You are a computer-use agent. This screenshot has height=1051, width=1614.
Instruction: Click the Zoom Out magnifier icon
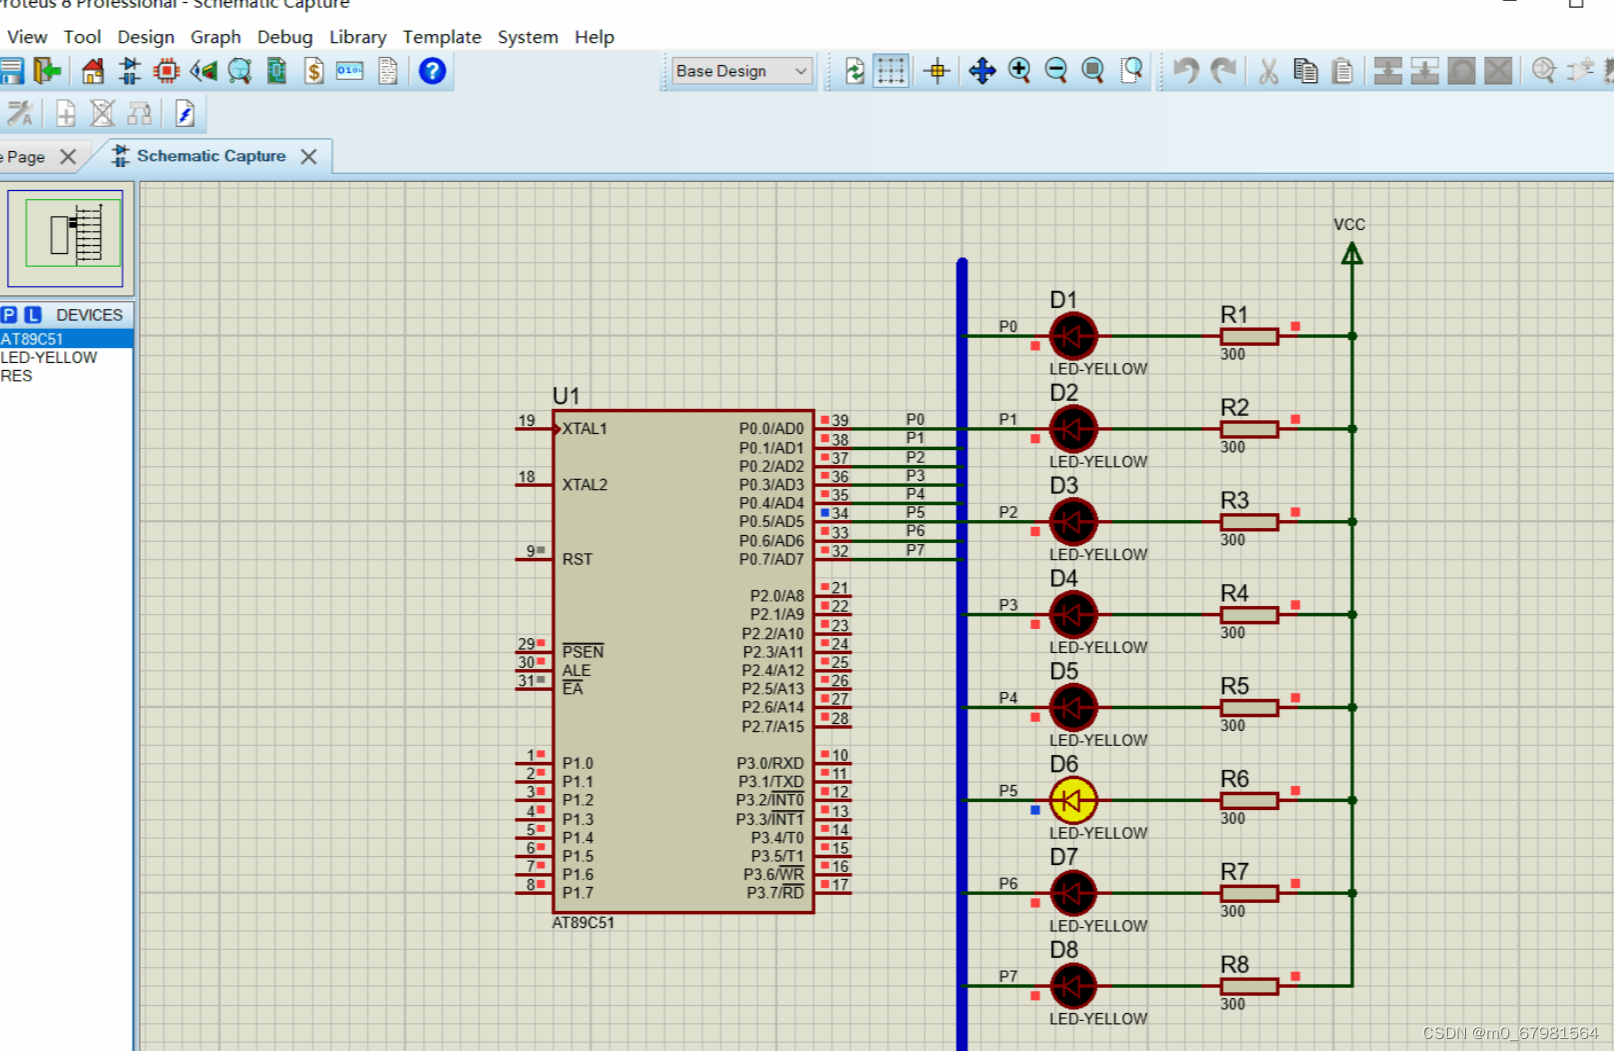(x=1057, y=71)
